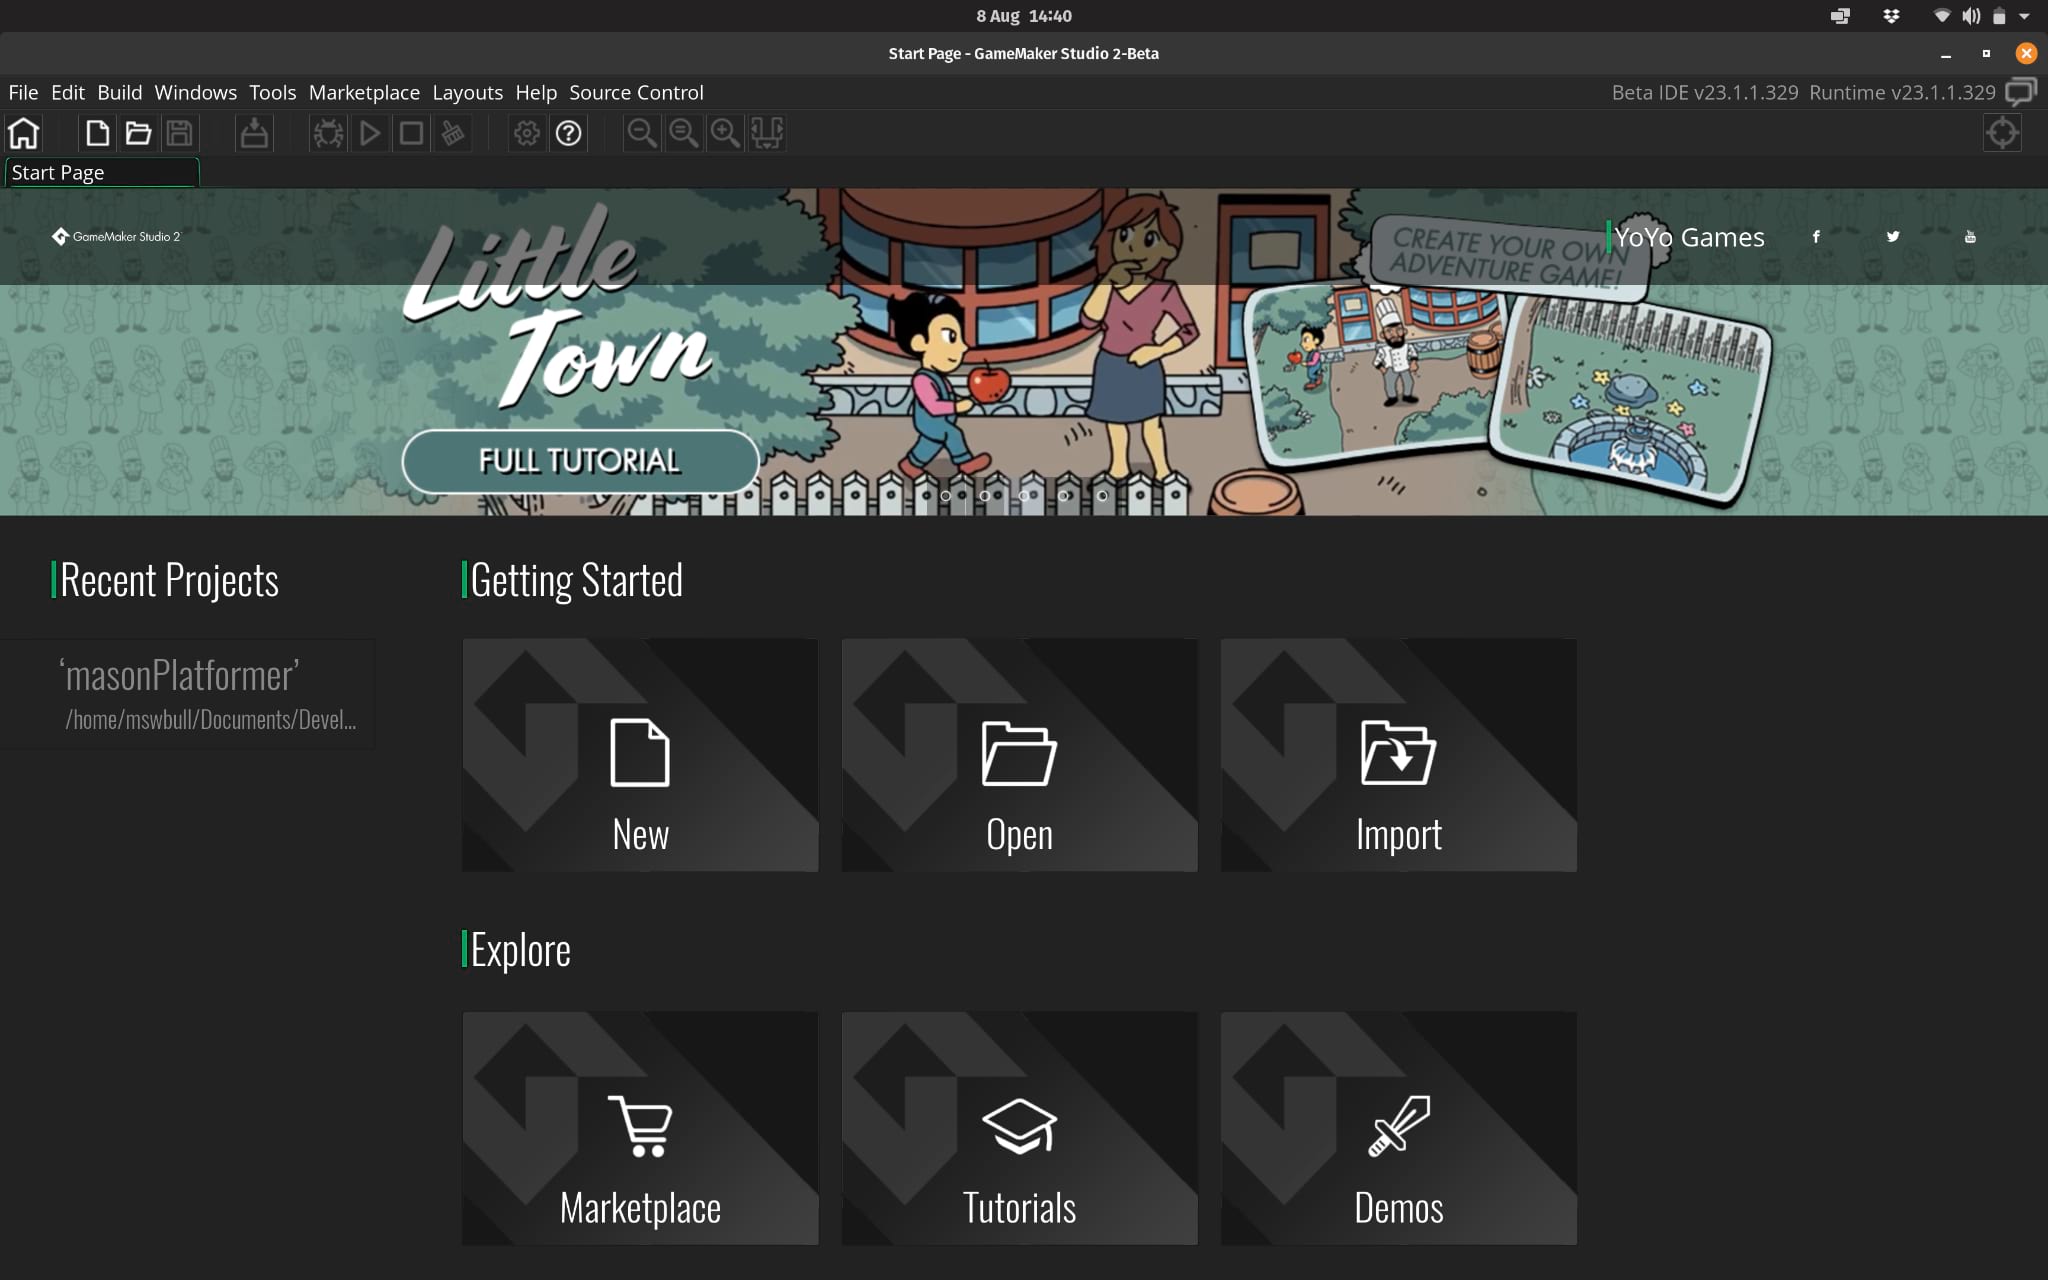Save project with the floppy disk icon

[x=180, y=133]
